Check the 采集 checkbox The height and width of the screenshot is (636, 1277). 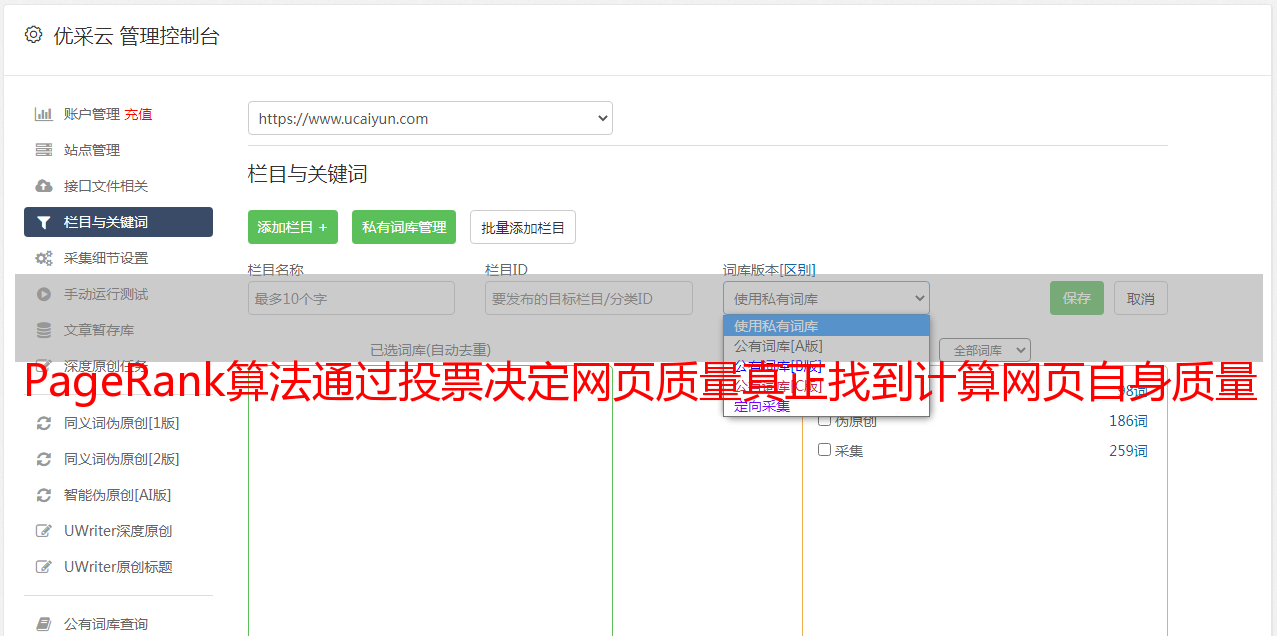[825, 450]
